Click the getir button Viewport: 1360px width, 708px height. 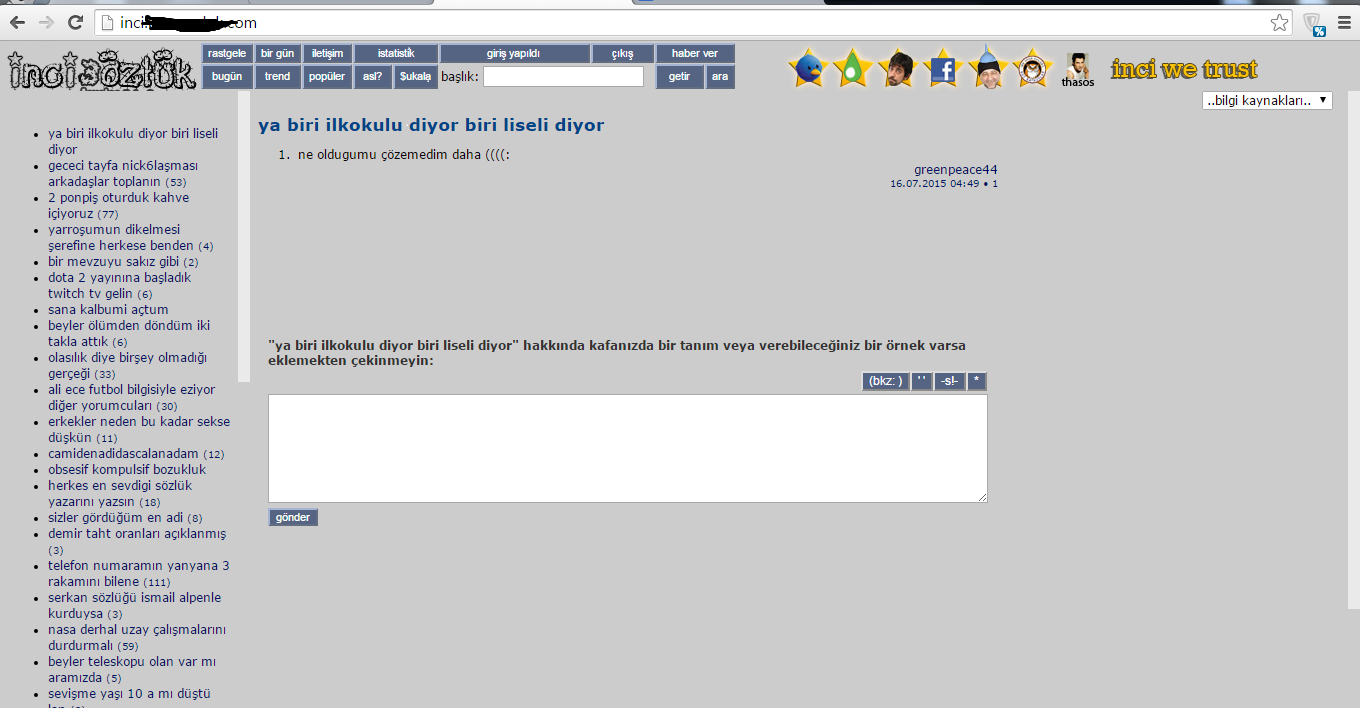pos(679,77)
